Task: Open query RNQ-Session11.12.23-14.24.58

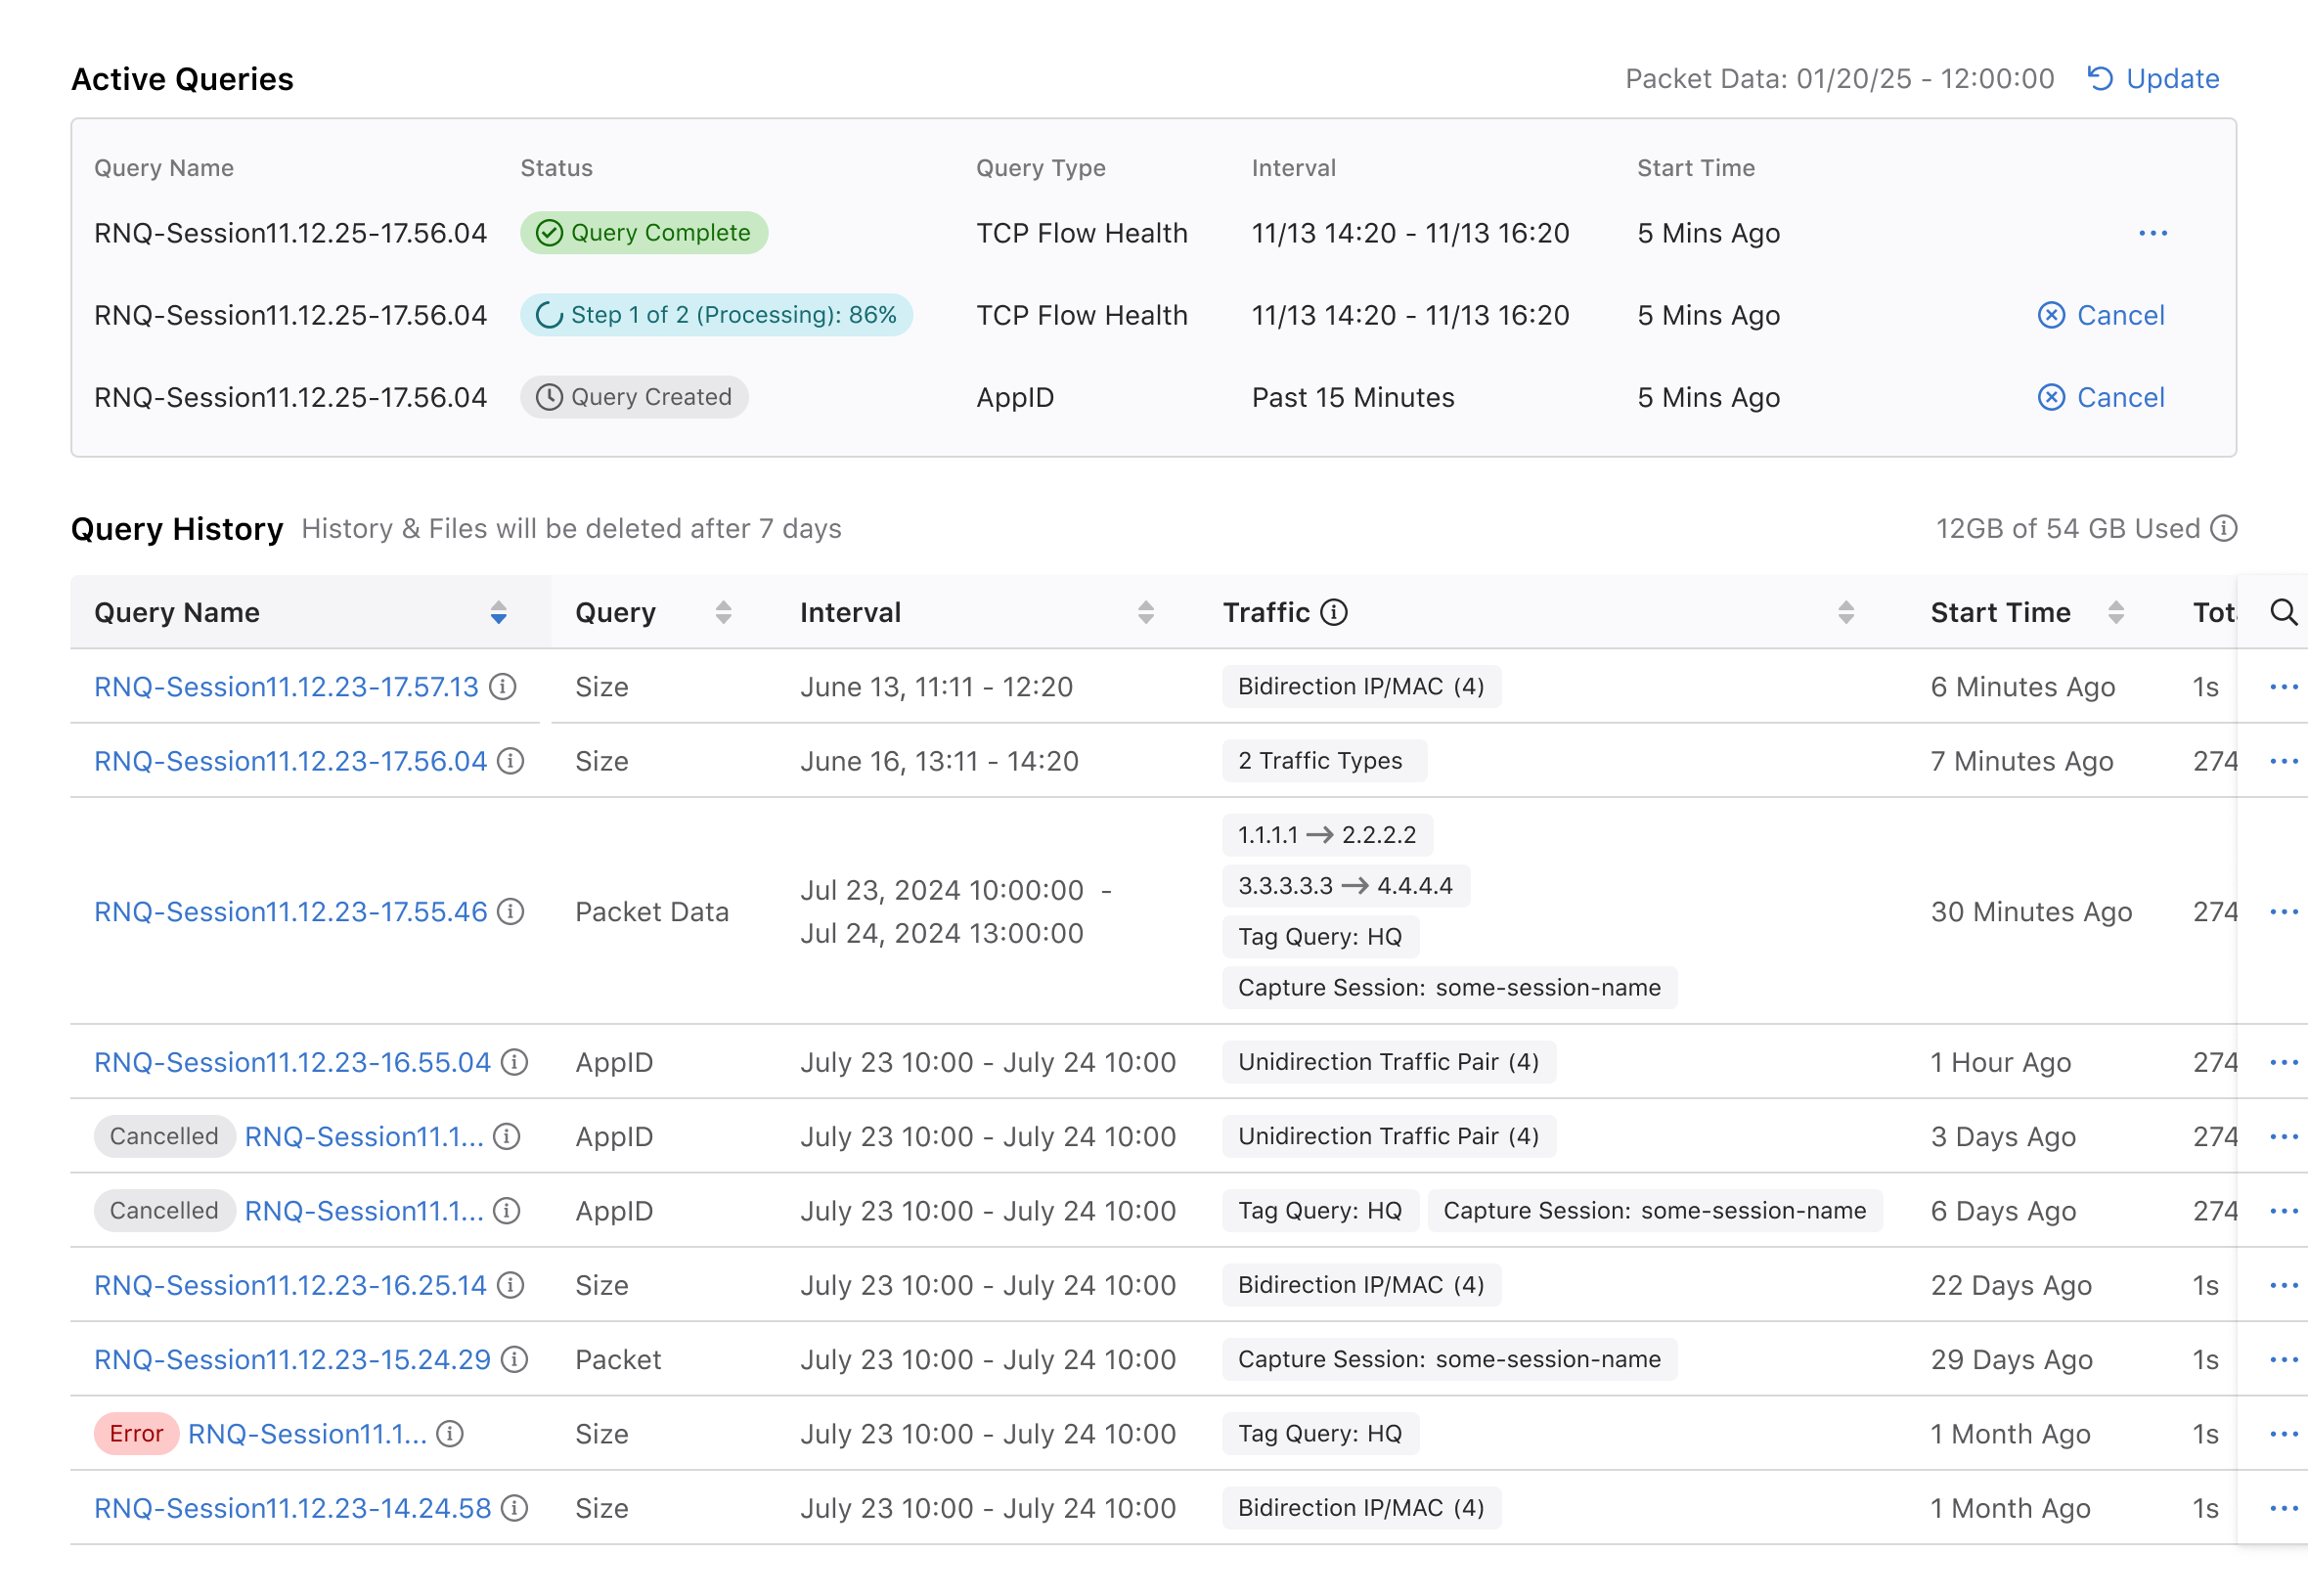Action: coord(292,1508)
